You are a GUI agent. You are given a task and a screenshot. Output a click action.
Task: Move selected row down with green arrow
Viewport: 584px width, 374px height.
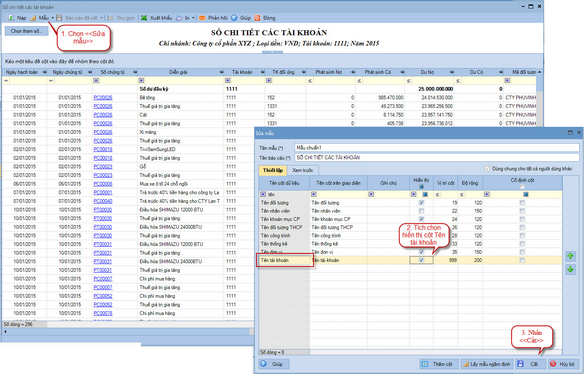tap(570, 269)
